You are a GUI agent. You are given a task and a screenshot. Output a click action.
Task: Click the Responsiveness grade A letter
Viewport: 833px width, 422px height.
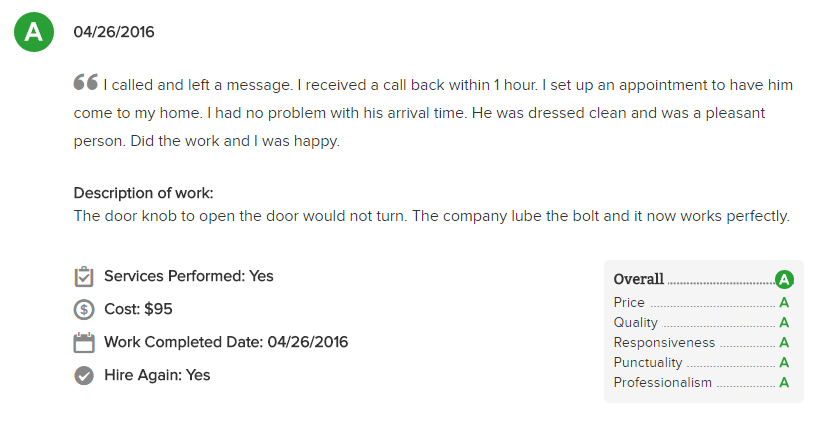click(784, 343)
